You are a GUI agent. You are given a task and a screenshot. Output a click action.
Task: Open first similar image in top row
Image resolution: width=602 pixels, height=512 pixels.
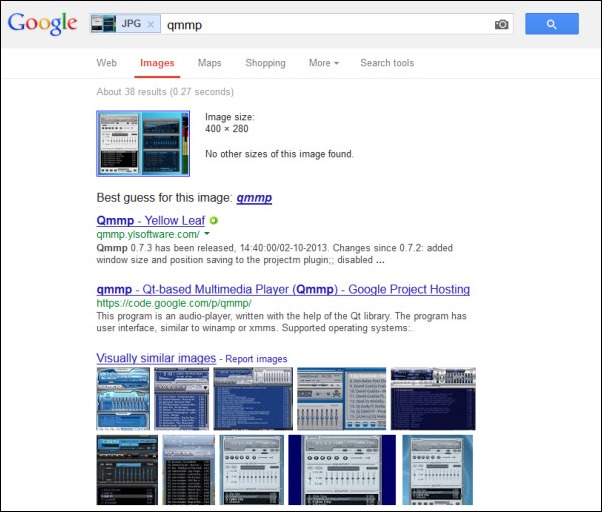tap(123, 399)
